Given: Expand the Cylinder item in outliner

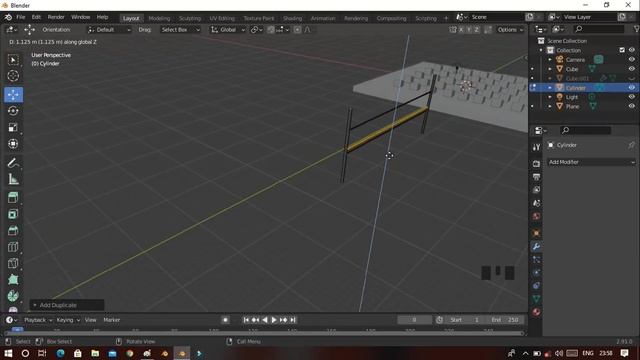Looking at the screenshot, I should tap(550, 88).
